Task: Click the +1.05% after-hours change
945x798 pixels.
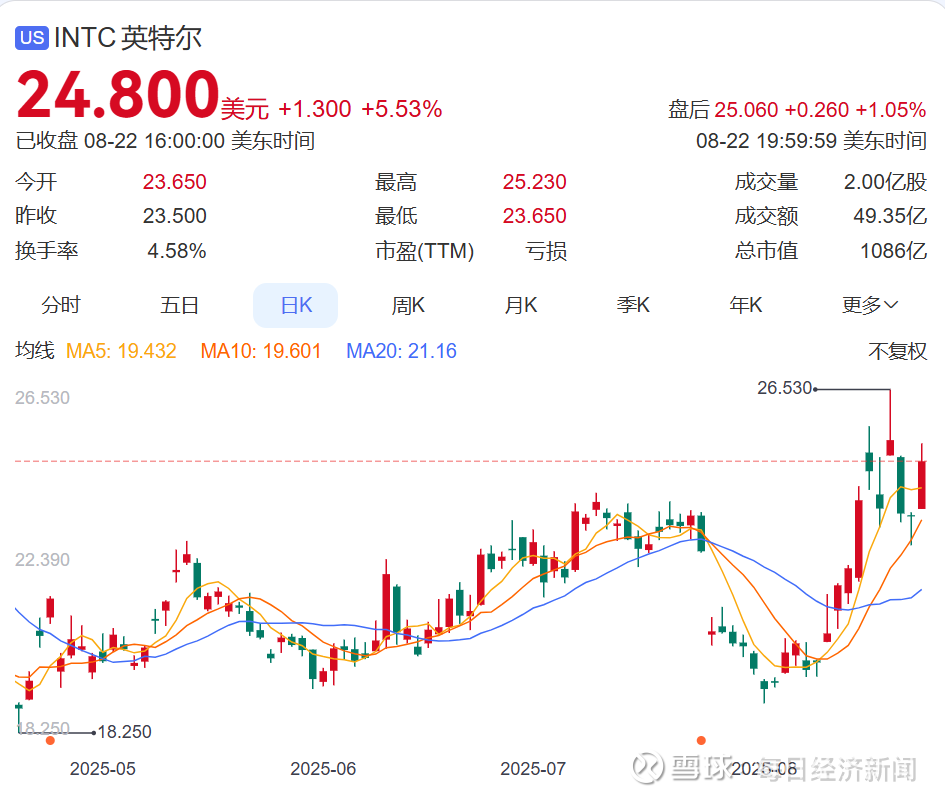Action: click(x=891, y=110)
